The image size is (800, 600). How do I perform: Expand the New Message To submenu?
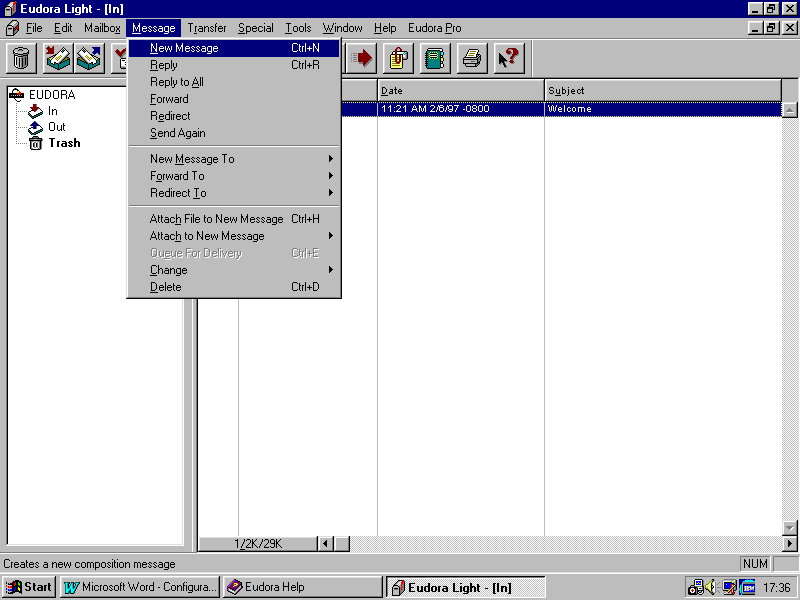pos(234,159)
